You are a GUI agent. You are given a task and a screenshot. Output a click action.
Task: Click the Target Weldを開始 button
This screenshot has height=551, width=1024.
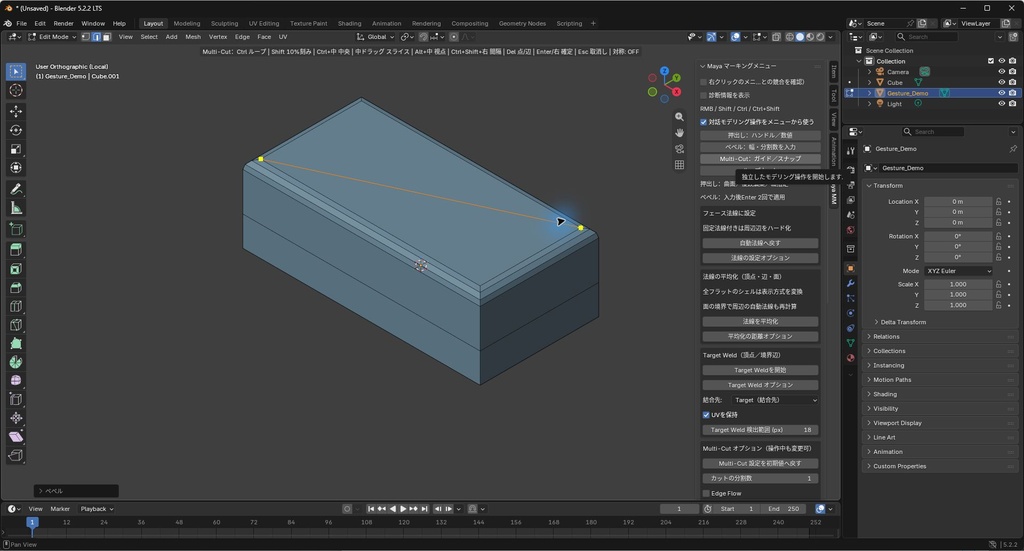point(760,370)
